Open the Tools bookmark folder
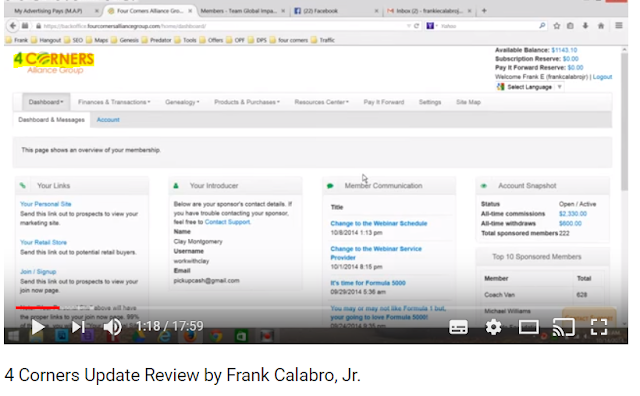 [185, 40]
